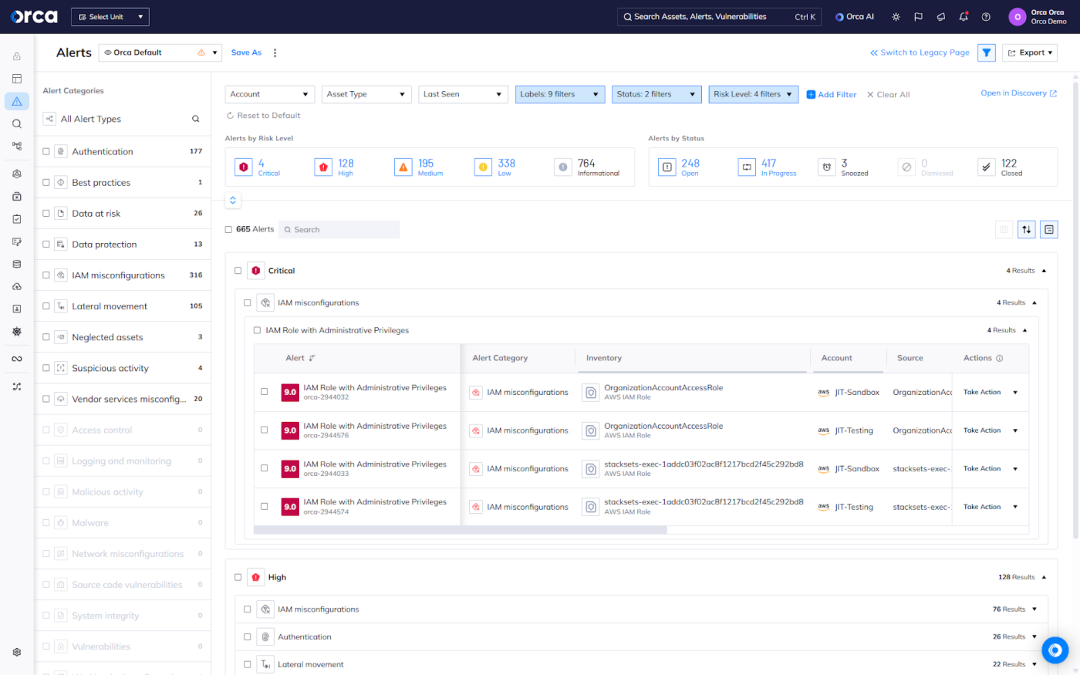Screen dimensions: 1080x675
Task: Check the IAM misconfigurations category checkbox
Action: click(x=46, y=275)
